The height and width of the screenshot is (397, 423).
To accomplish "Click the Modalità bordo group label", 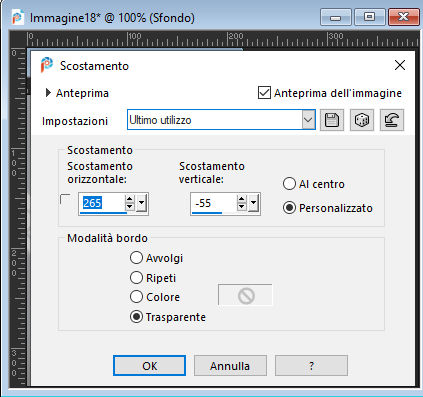I will (107, 238).
